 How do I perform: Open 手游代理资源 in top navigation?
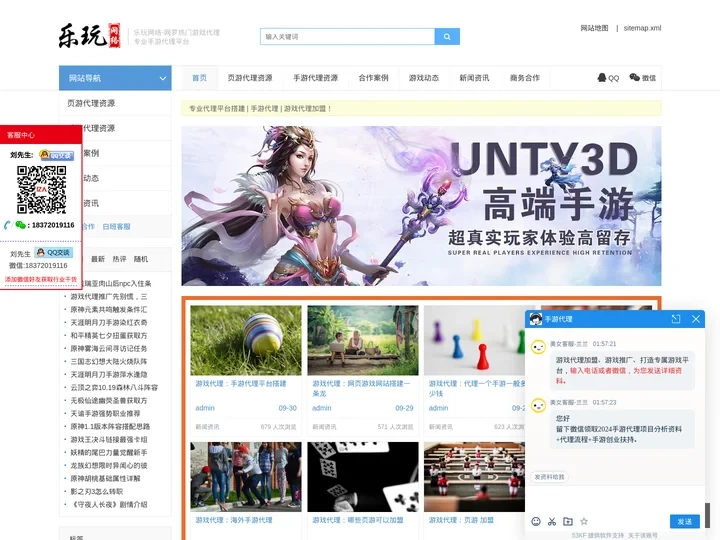coord(315,78)
